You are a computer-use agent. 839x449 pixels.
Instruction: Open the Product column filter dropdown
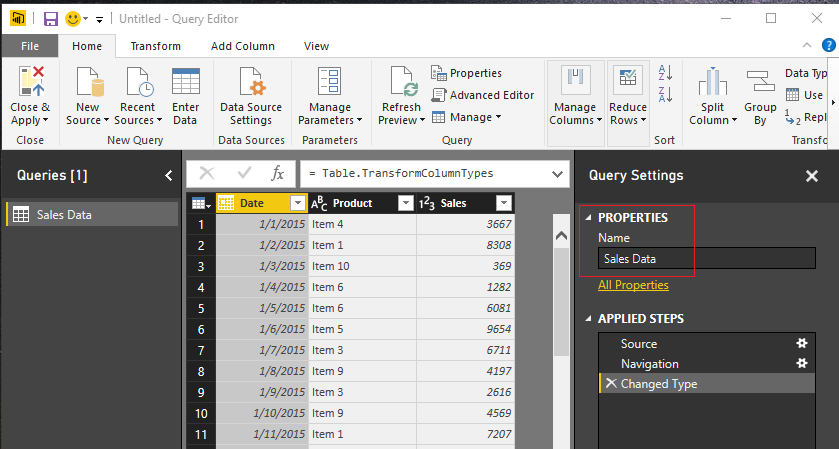point(406,203)
